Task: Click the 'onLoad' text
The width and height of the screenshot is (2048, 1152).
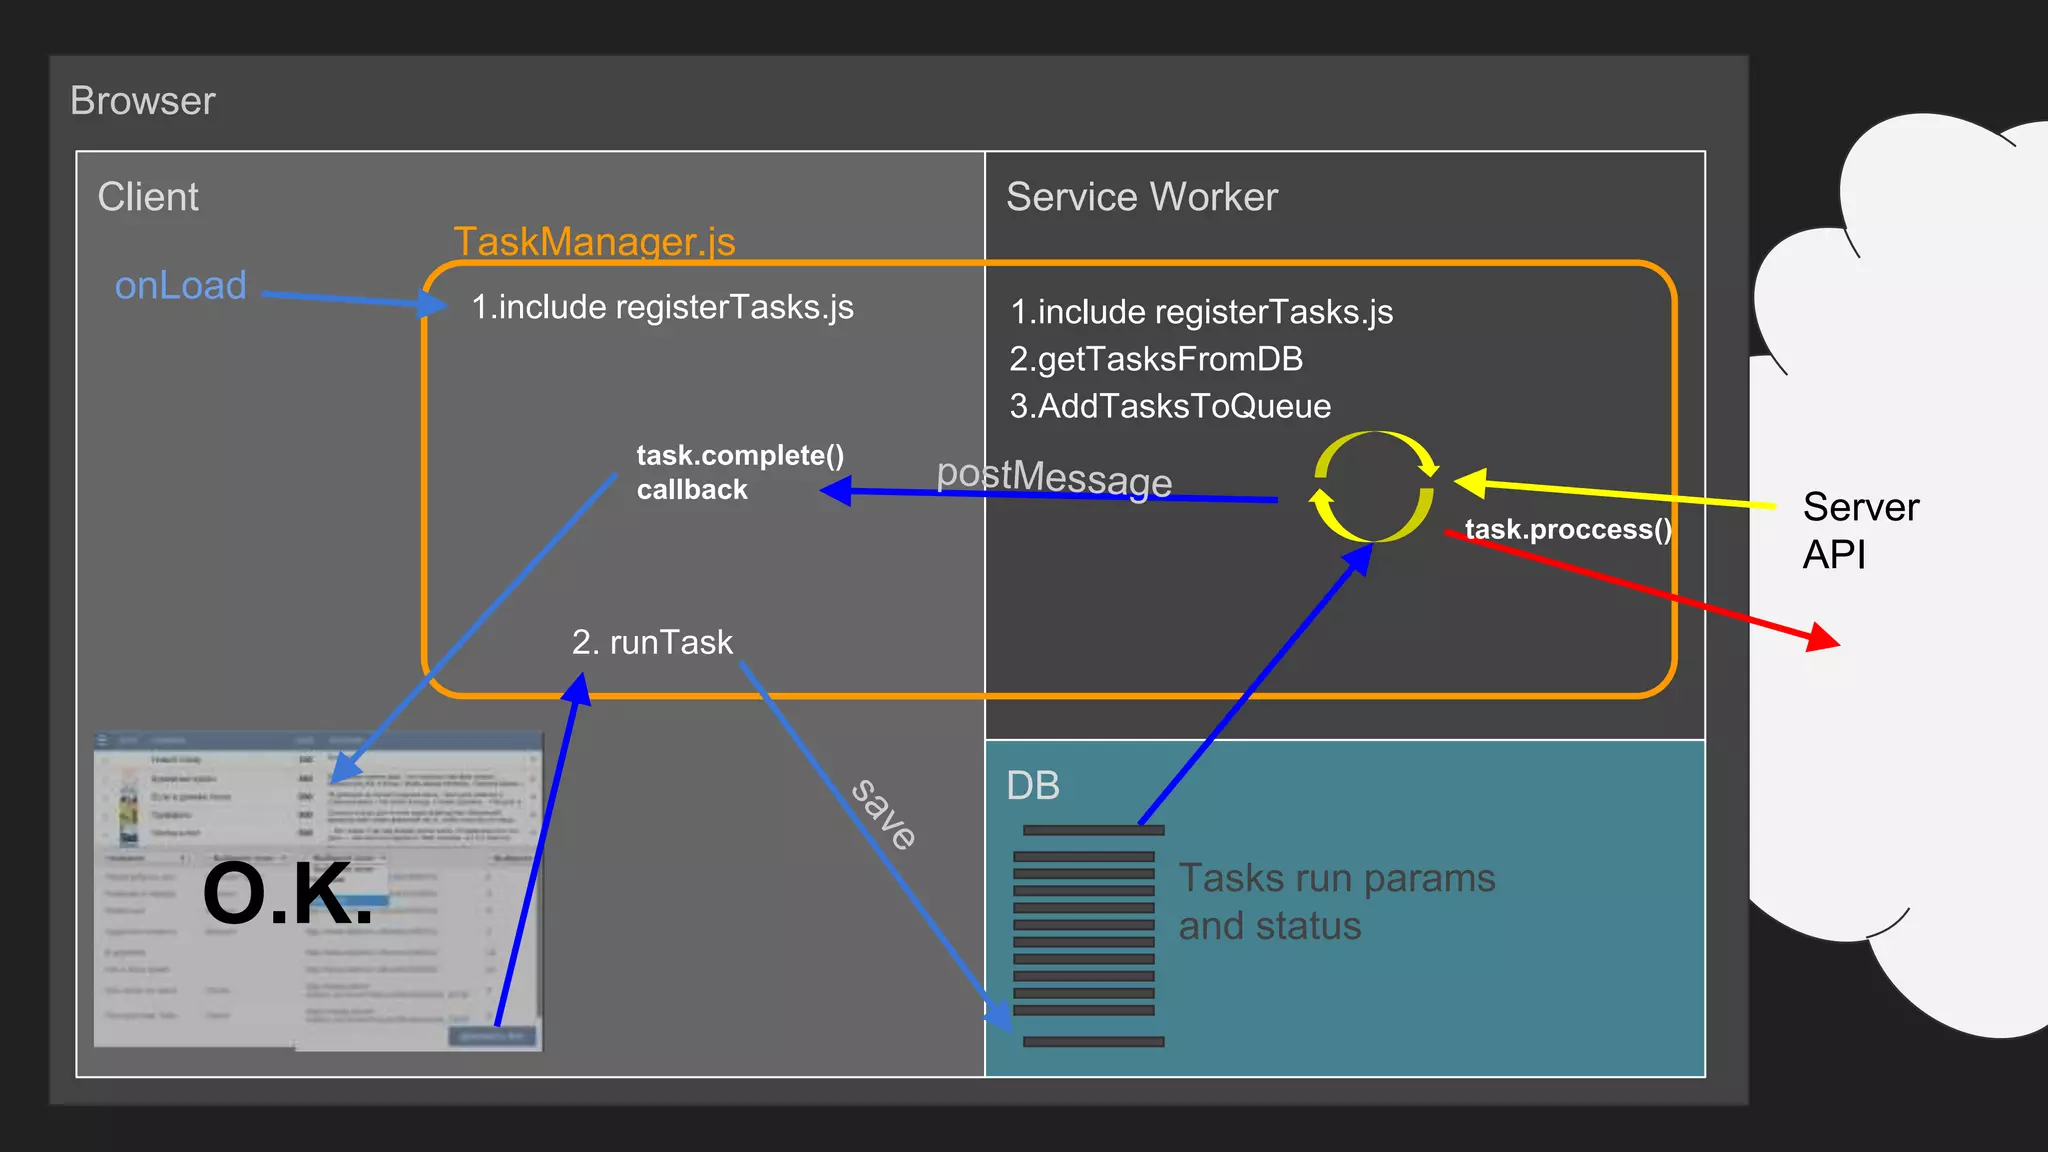Action: (x=181, y=286)
